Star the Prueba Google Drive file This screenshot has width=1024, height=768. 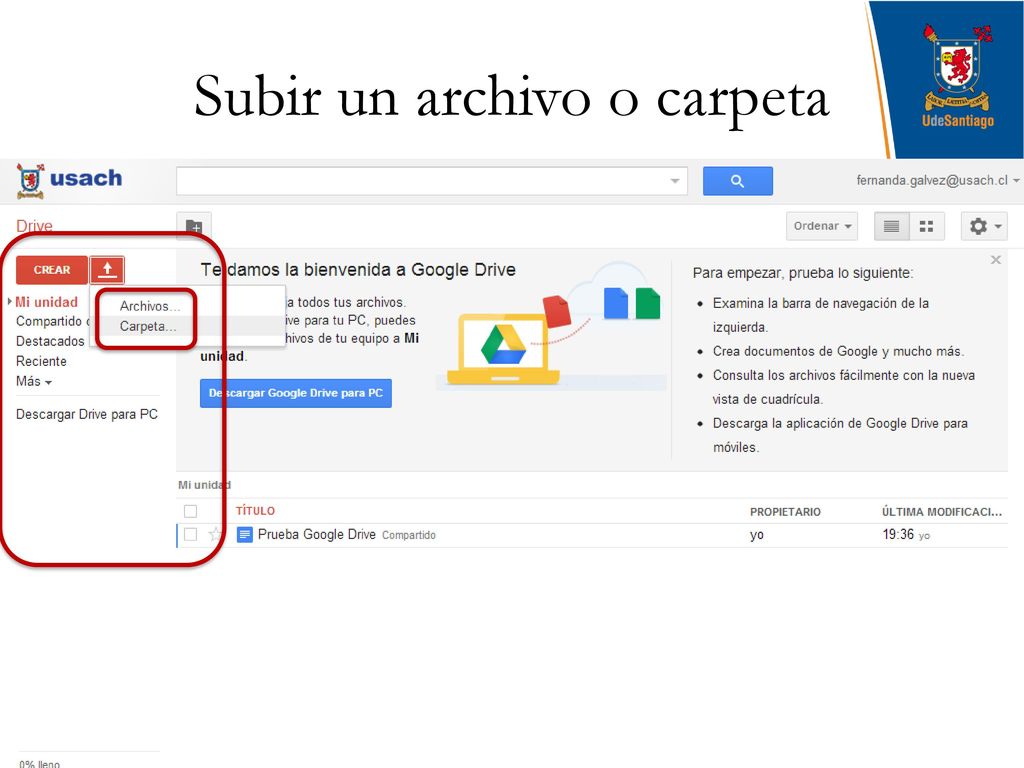(214, 534)
